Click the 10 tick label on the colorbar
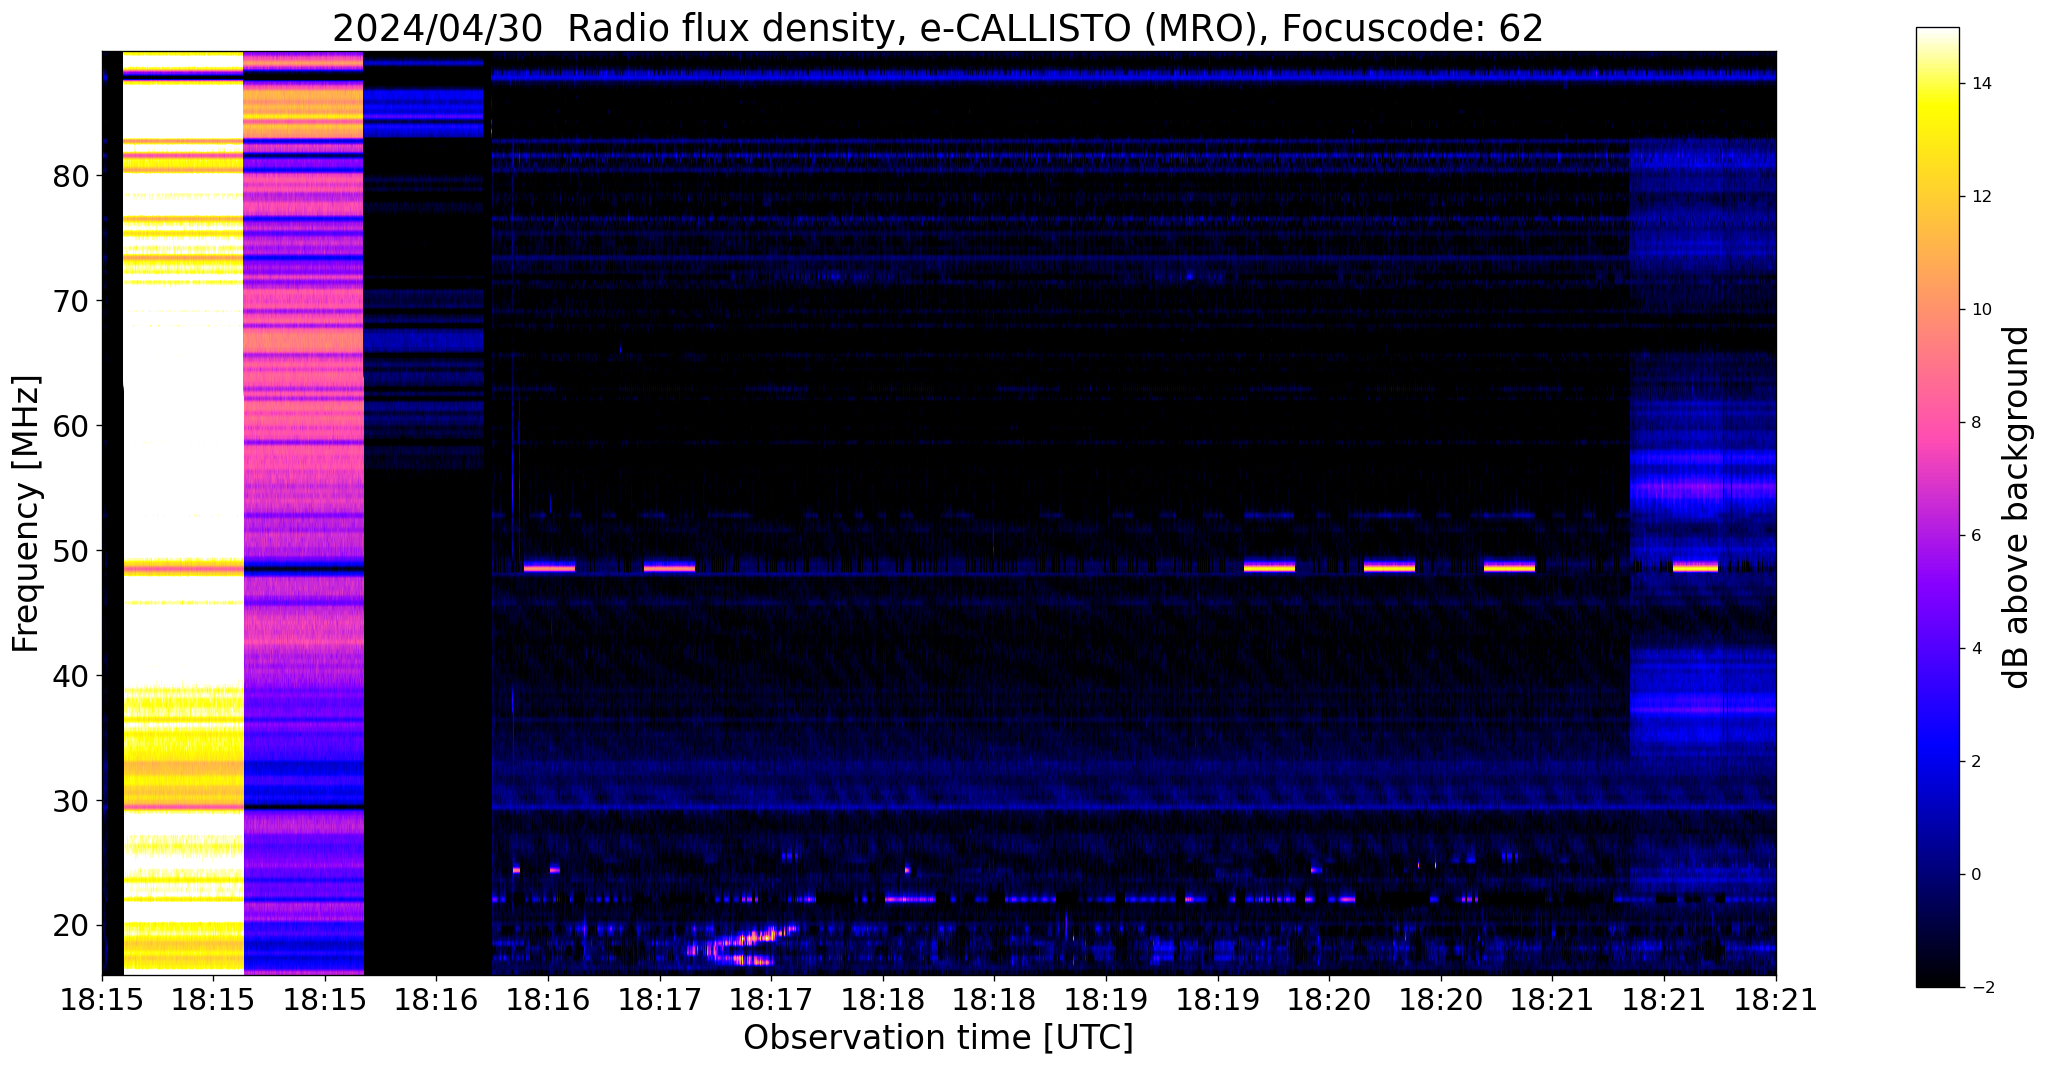Screen dimensions: 2047x1067 point(1980,310)
